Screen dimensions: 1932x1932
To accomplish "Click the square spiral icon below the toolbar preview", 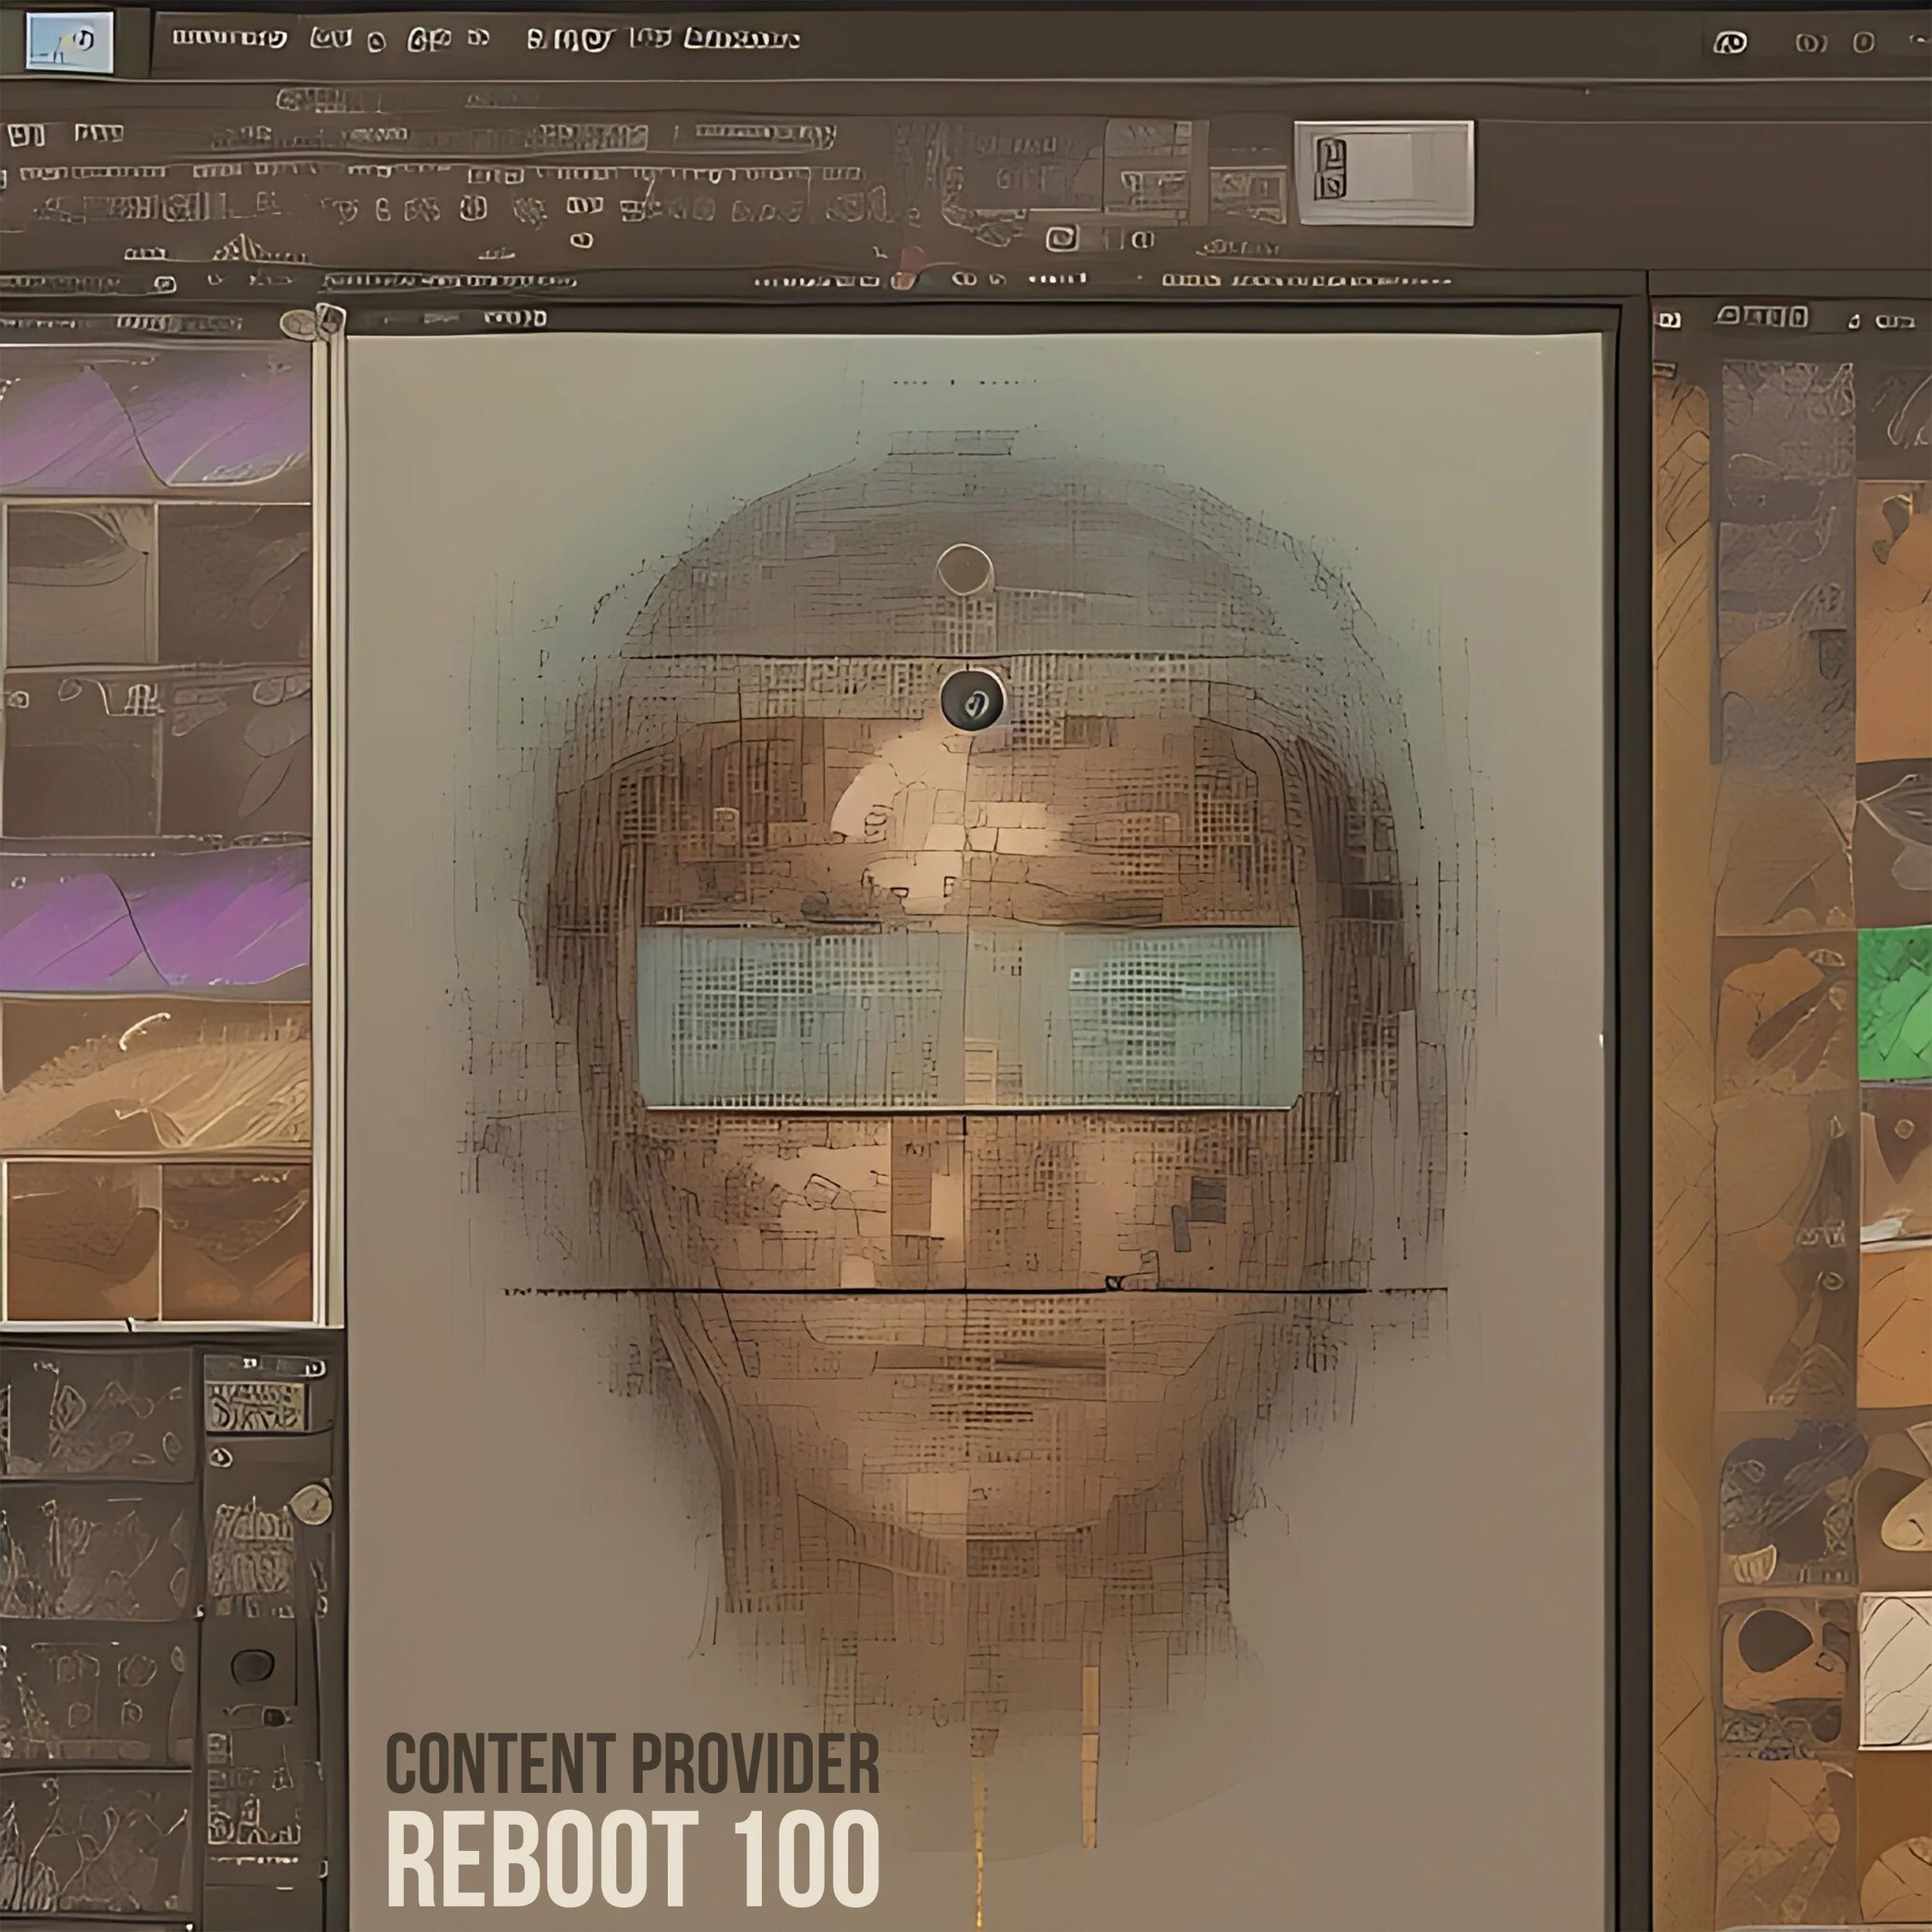I will (1062, 239).
